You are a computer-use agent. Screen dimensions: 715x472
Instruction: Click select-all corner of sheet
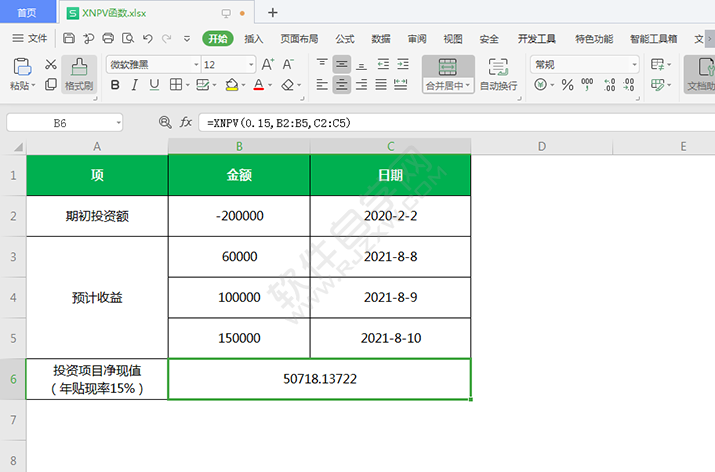pos(18,147)
